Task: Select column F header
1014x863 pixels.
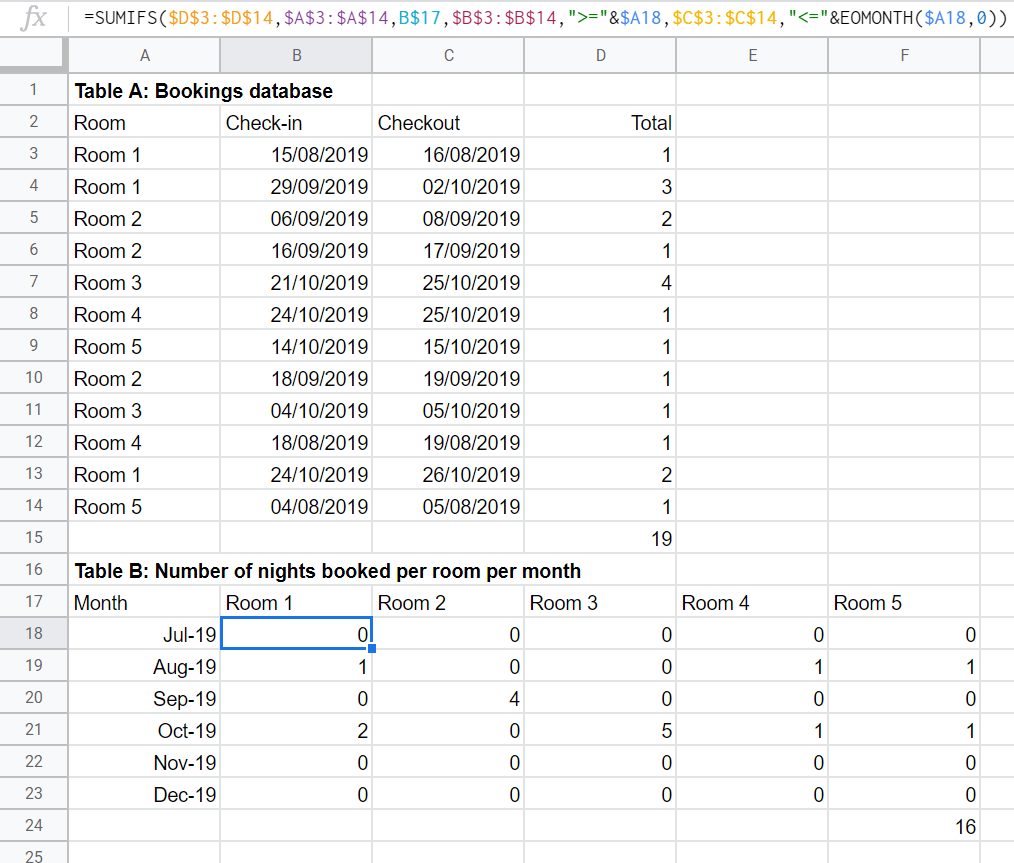Action: 904,56
